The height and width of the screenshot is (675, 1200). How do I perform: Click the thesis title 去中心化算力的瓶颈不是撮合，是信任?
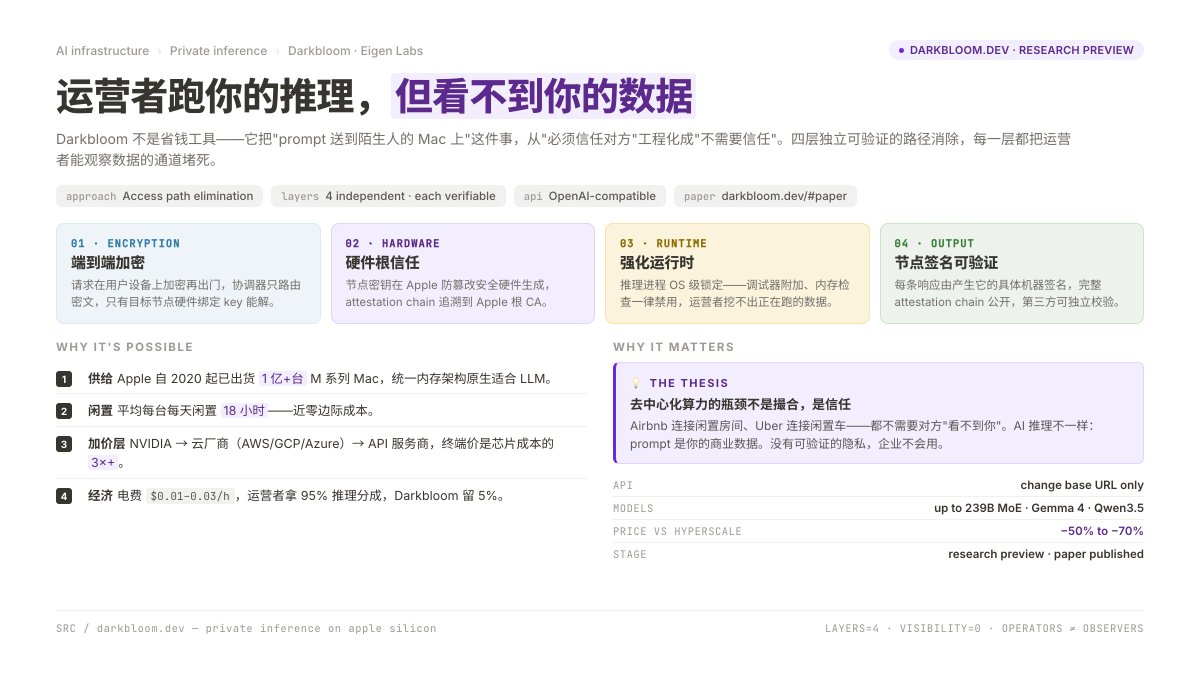click(740, 404)
